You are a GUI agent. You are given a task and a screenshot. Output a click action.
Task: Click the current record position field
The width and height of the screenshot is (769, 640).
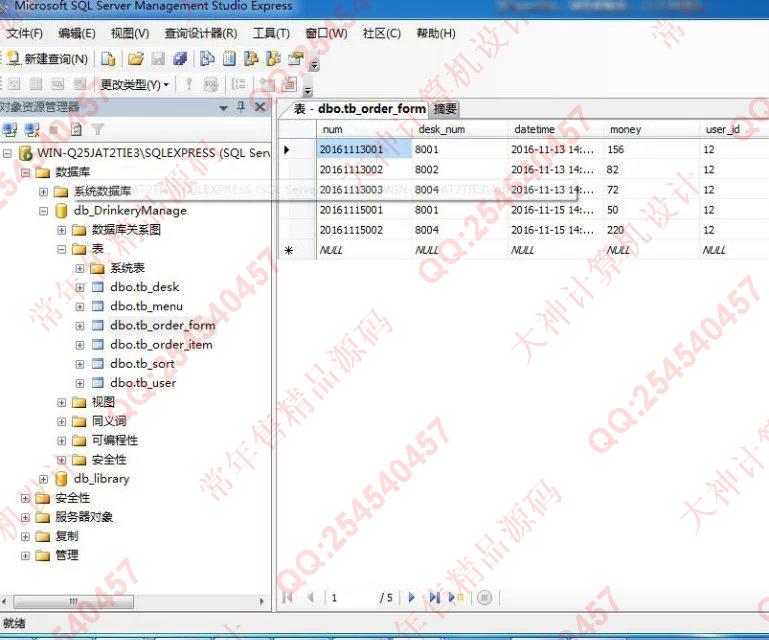coord(351,598)
